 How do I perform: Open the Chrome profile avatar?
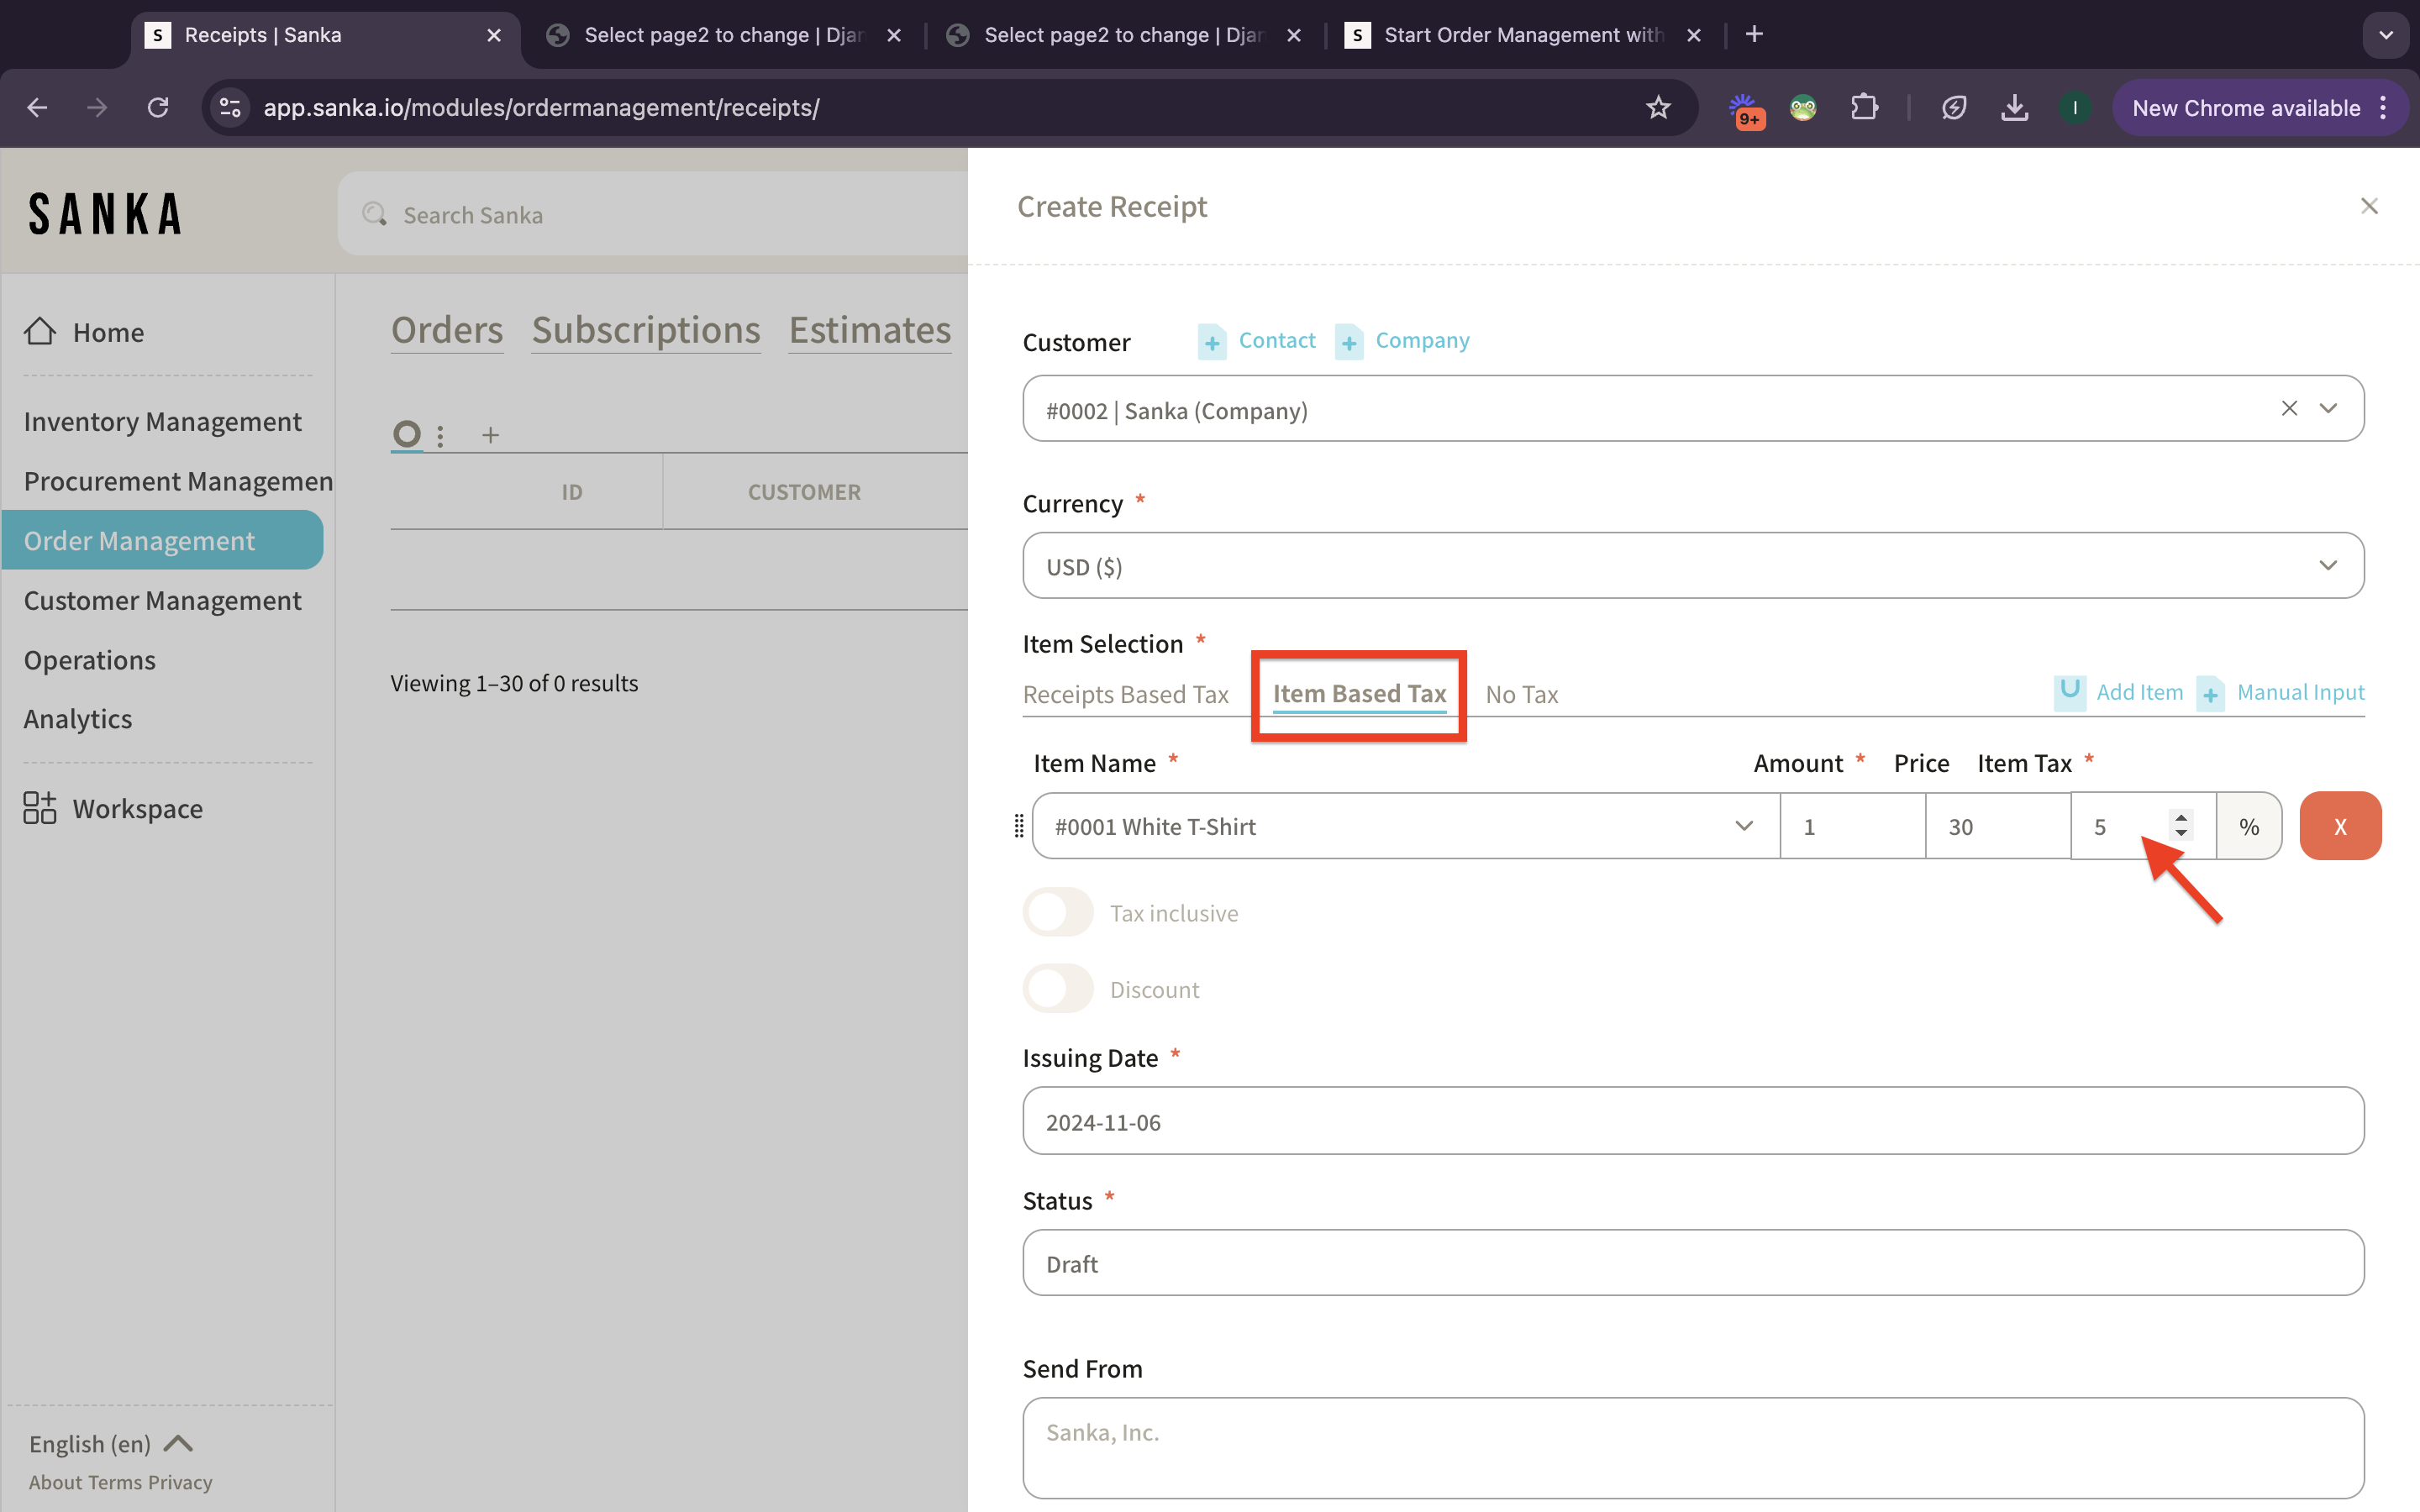2075,107
